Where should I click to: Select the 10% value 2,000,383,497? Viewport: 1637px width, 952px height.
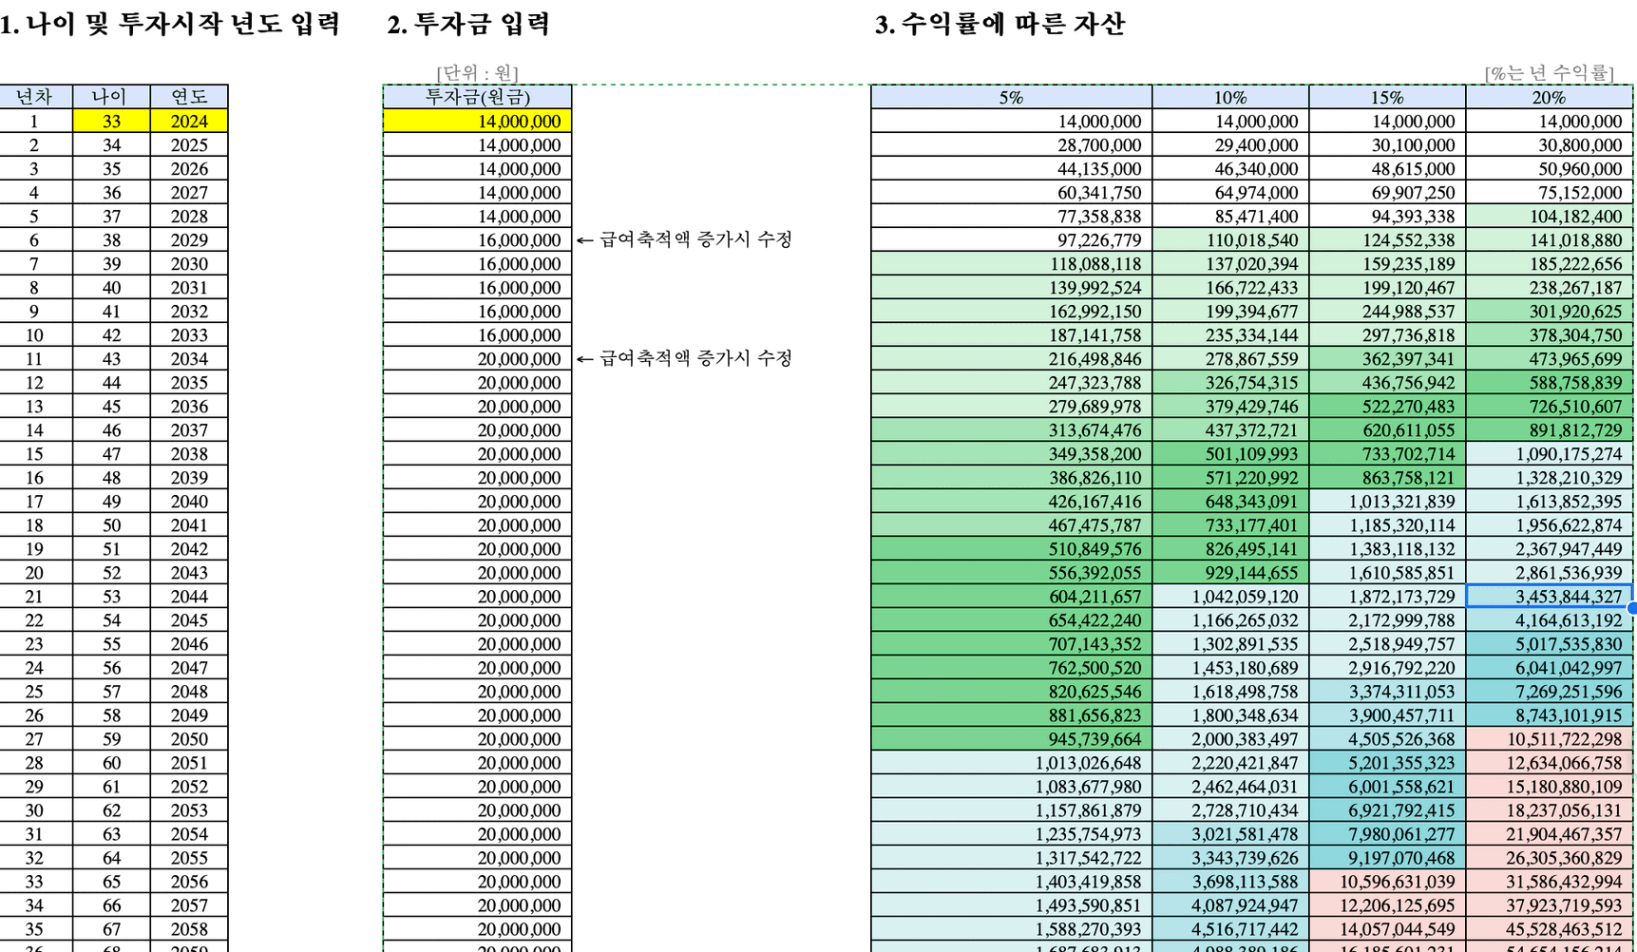1230,739
